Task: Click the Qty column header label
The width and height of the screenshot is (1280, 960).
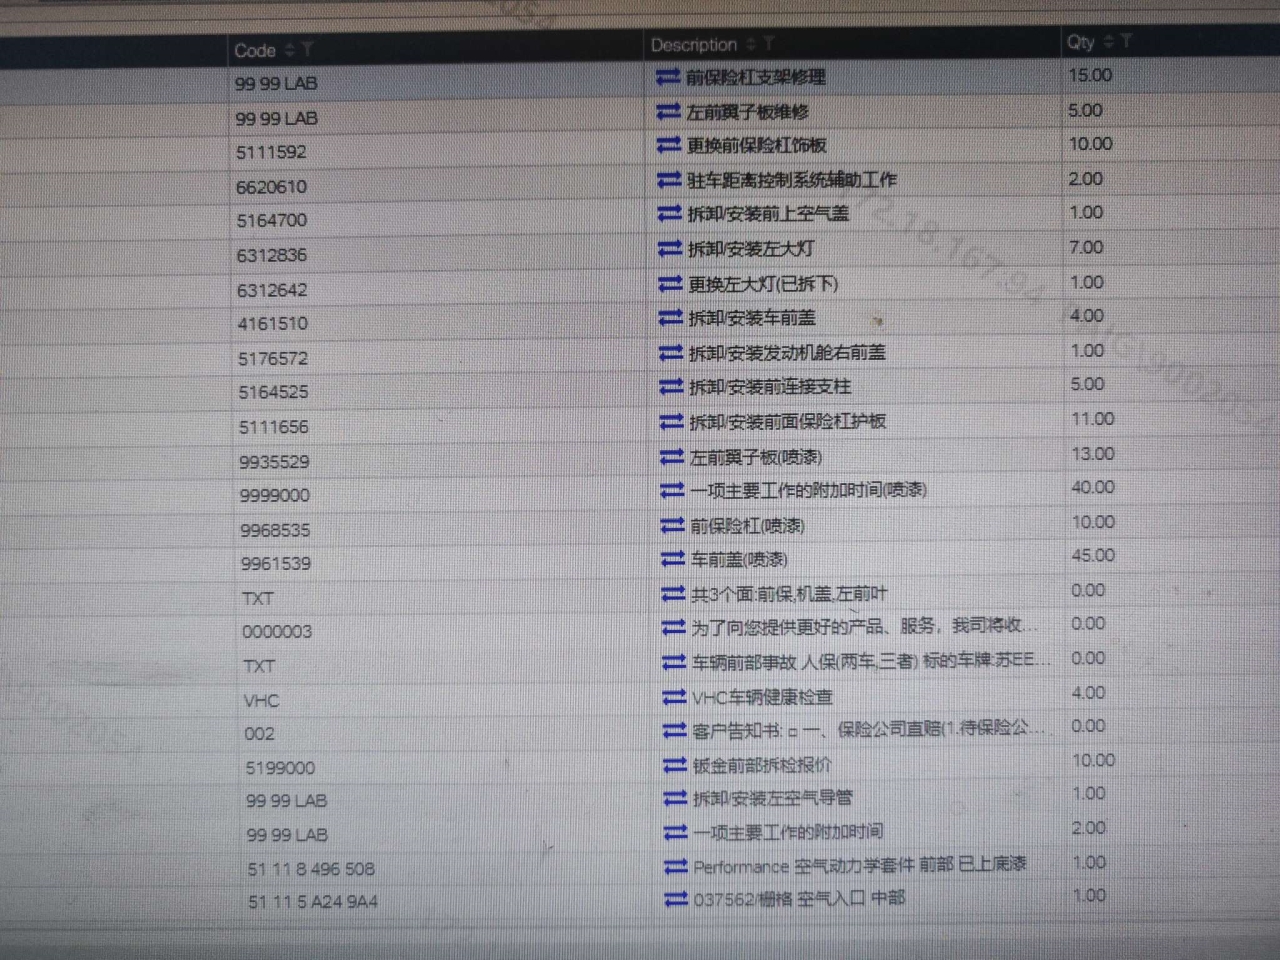Action: (1081, 42)
